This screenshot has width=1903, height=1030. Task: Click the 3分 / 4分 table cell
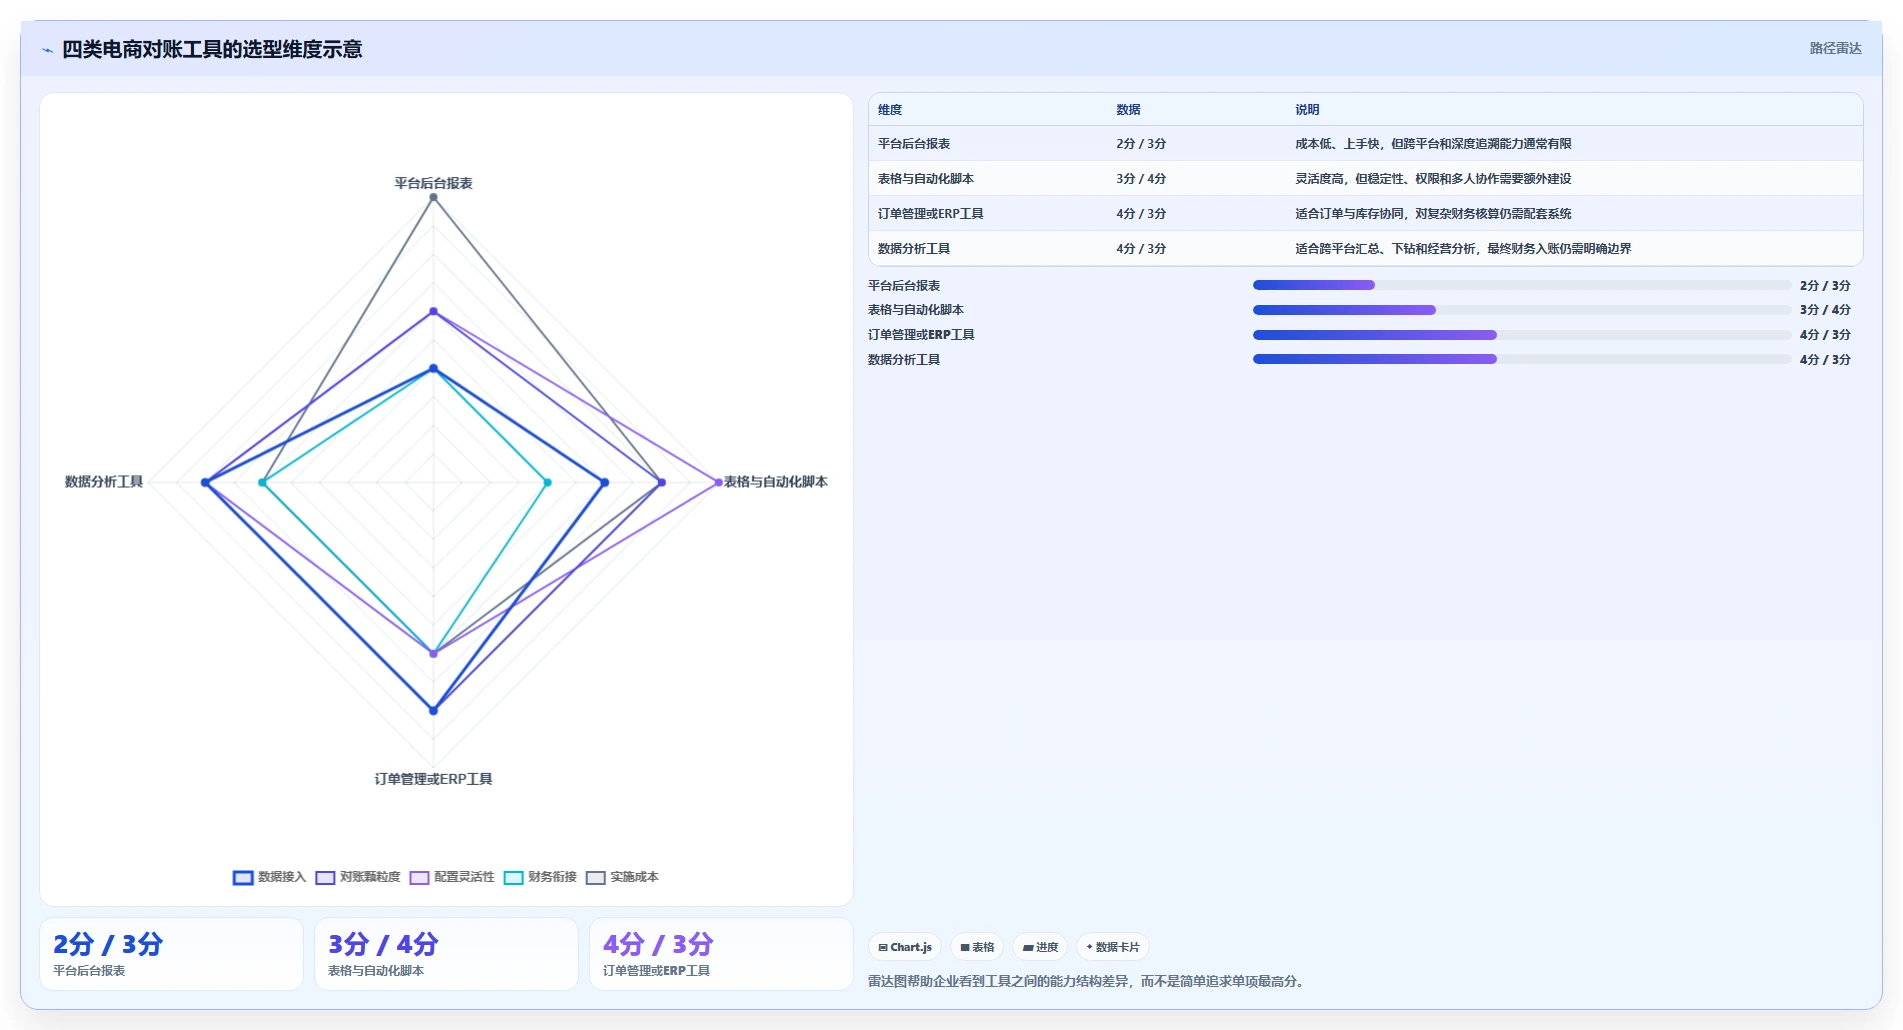click(x=1141, y=179)
